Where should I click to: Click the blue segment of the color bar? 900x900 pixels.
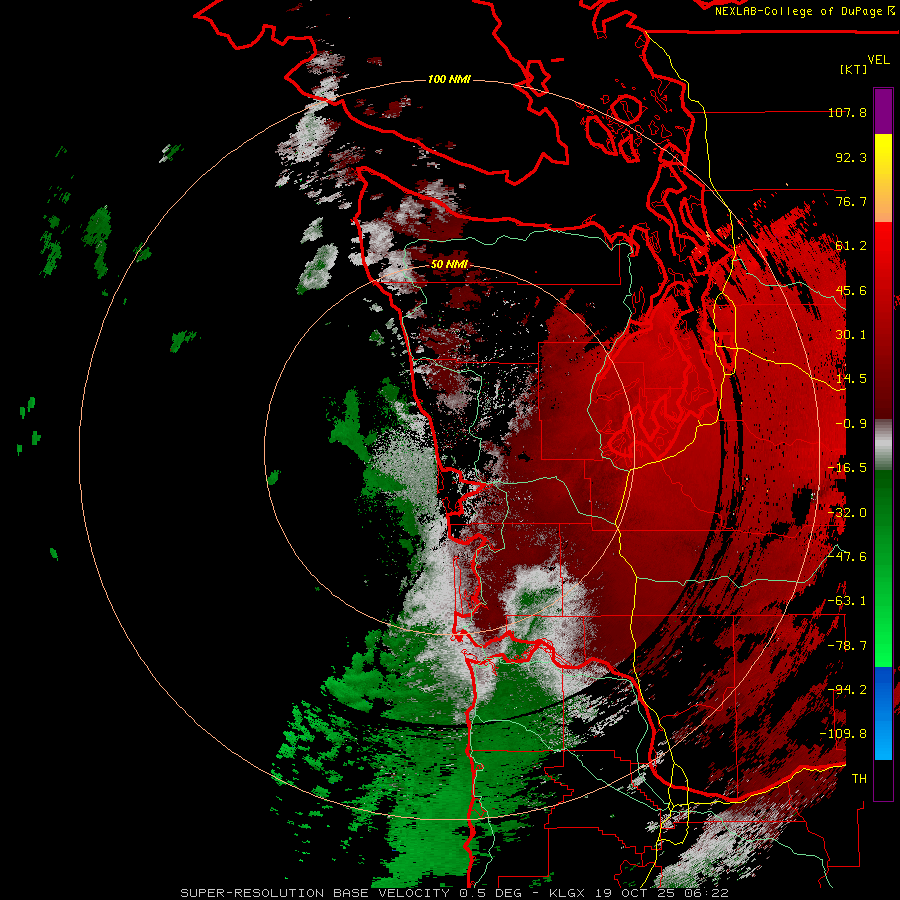(883, 713)
